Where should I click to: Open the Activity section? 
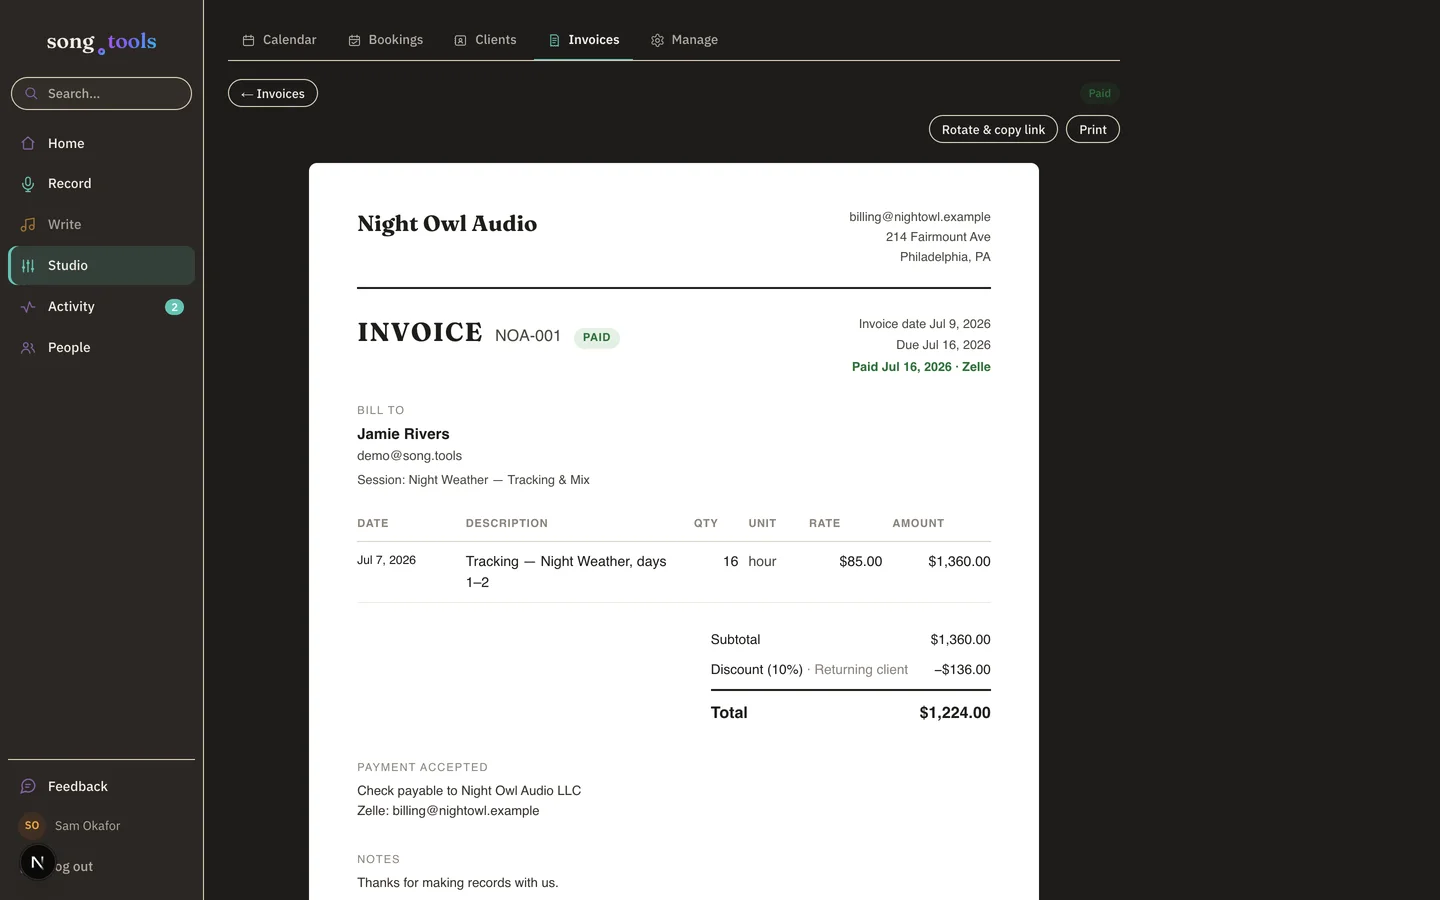(x=101, y=307)
